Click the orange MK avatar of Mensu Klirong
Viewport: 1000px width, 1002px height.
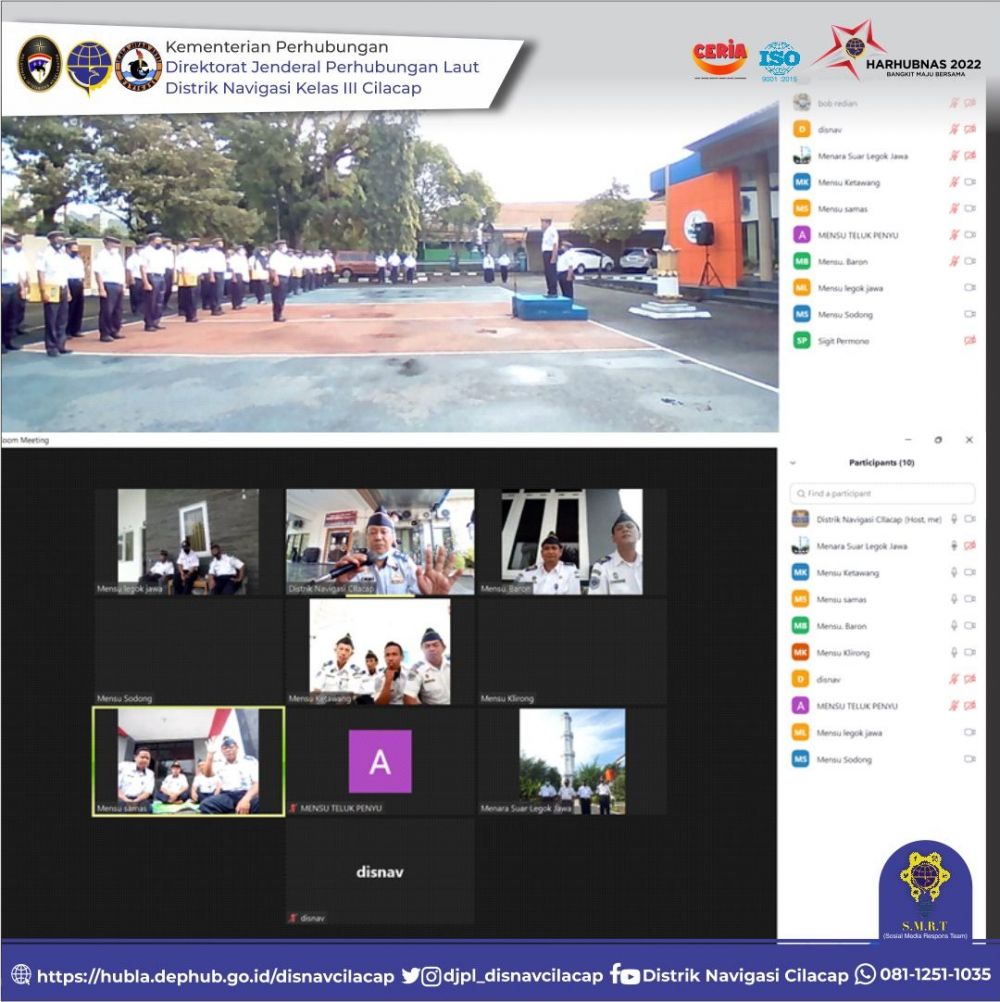[801, 652]
